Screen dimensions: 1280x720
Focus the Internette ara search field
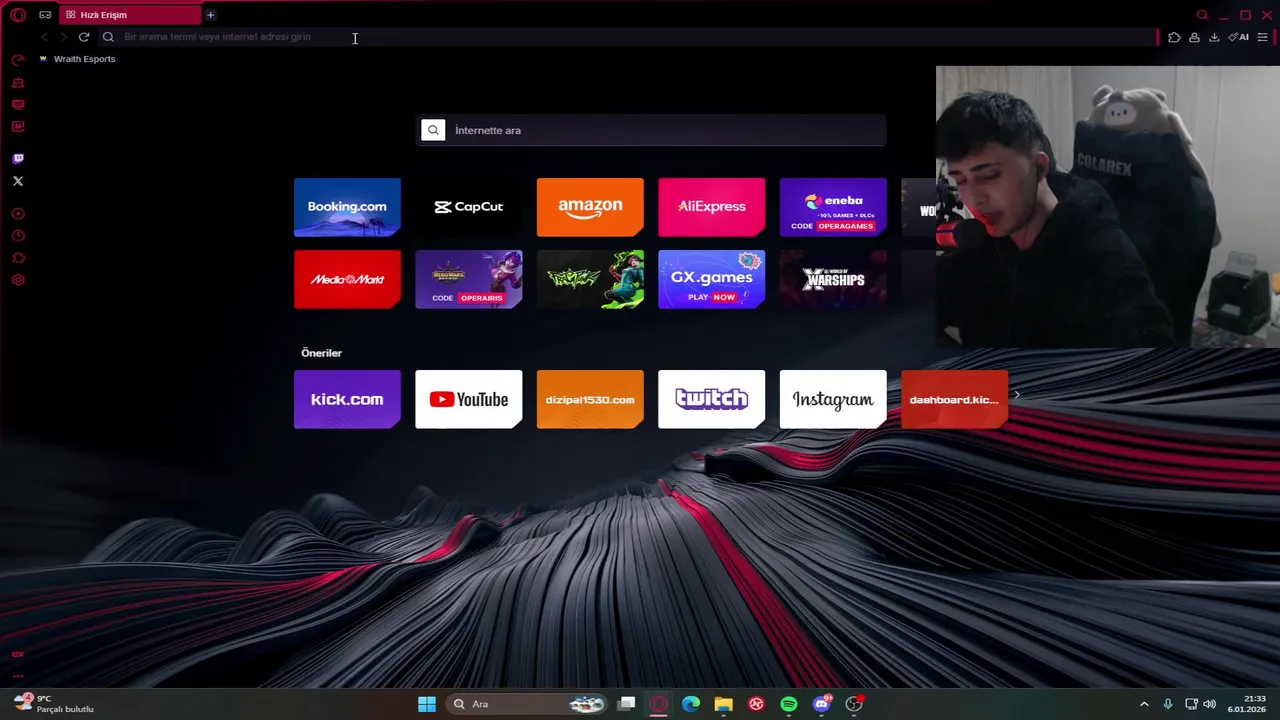(651, 130)
